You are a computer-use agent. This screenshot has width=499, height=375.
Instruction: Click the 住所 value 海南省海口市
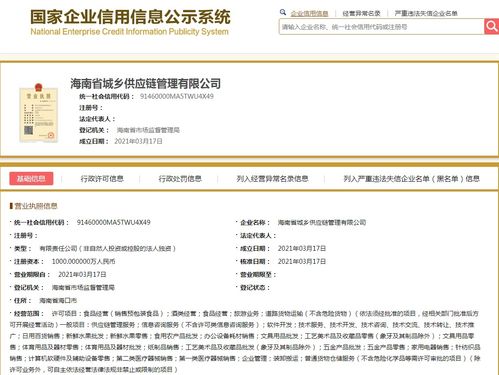coord(58,300)
